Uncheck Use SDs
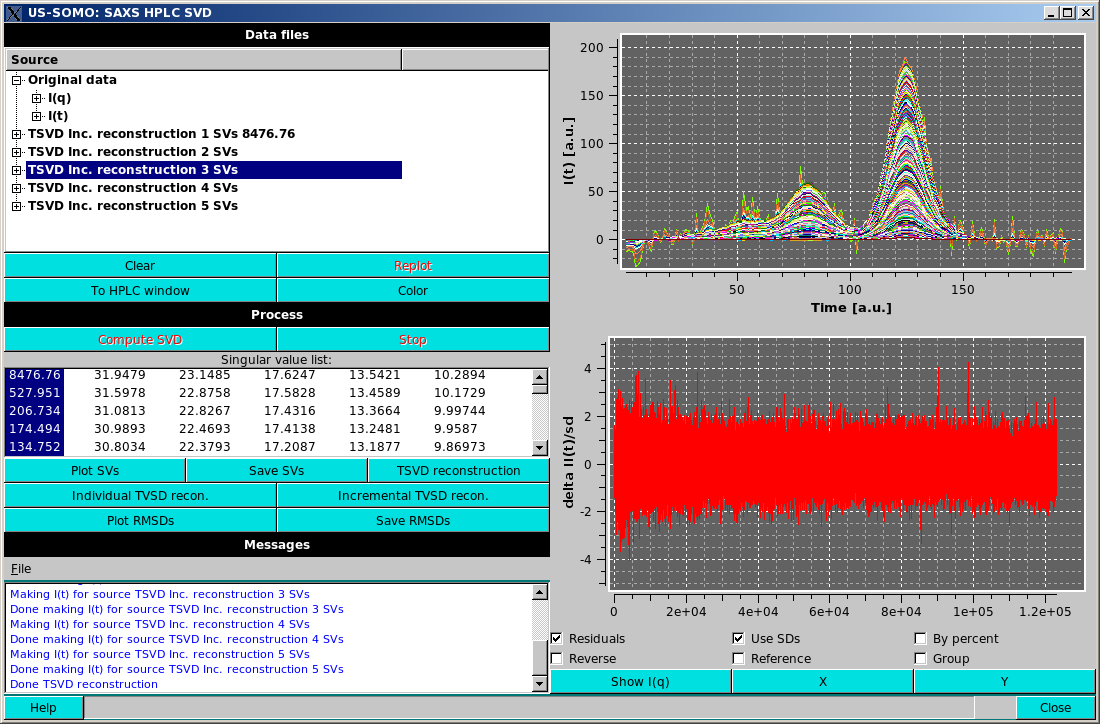This screenshot has height=724, width=1100. 737,638
